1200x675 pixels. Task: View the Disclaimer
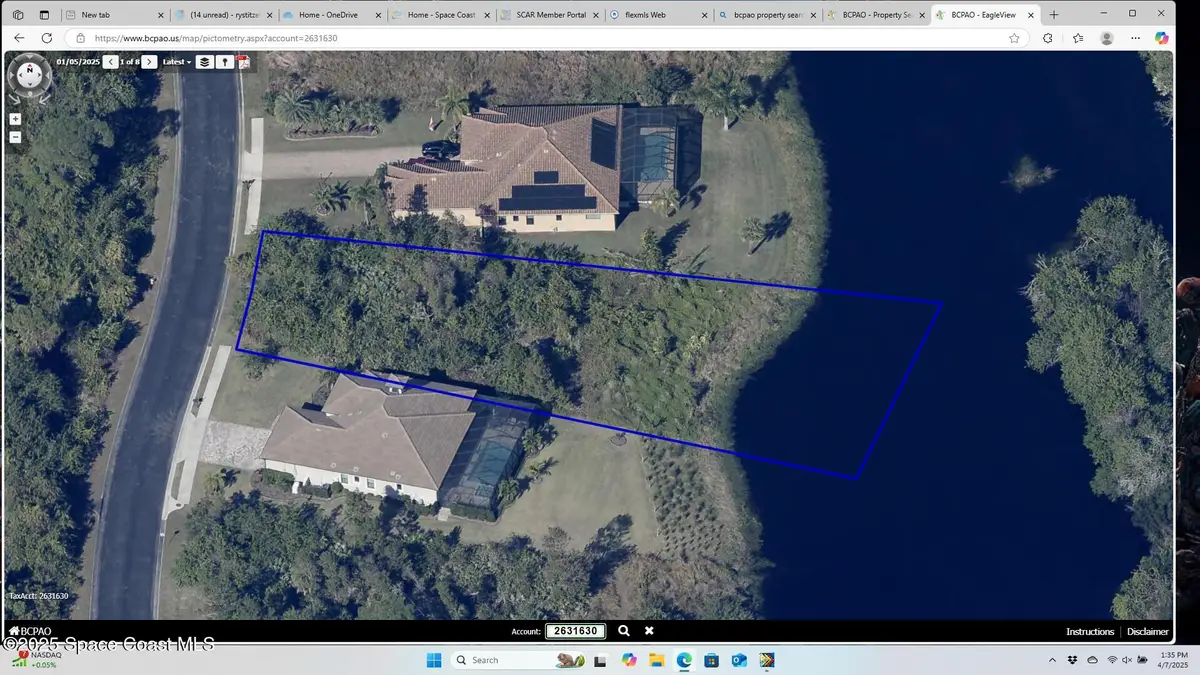coord(1147,631)
